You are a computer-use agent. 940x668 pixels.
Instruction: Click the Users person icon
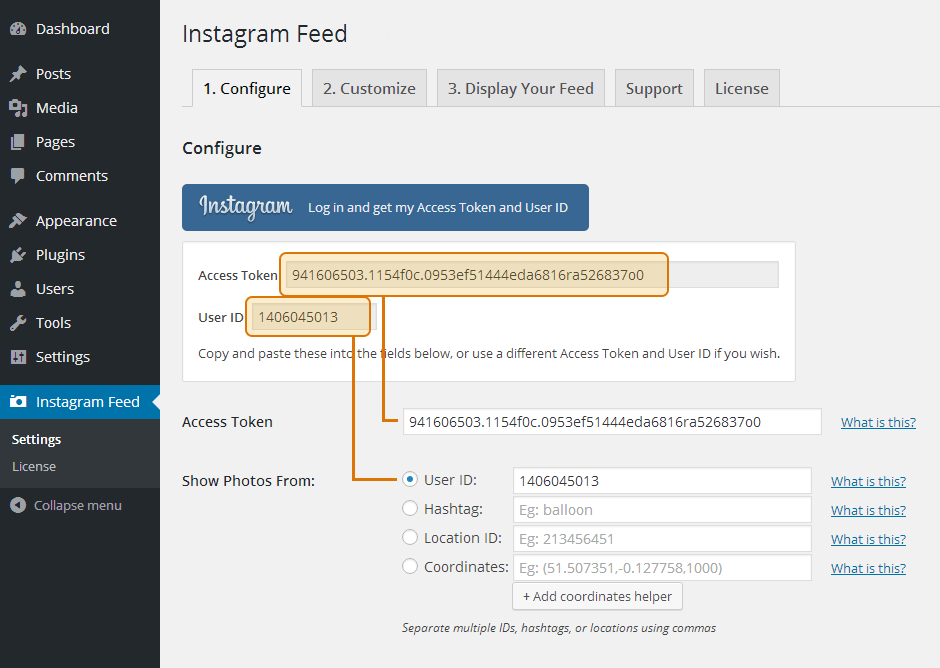pyautogui.click(x=18, y=289)
